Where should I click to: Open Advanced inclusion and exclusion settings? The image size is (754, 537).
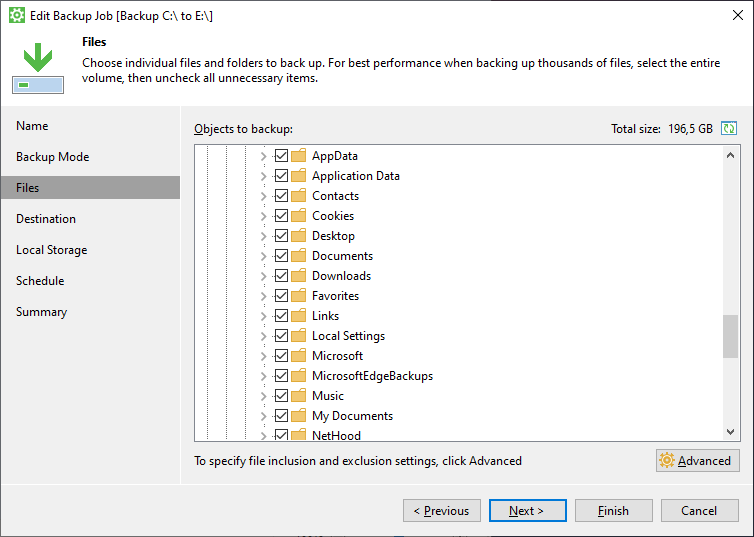(697, 461)
